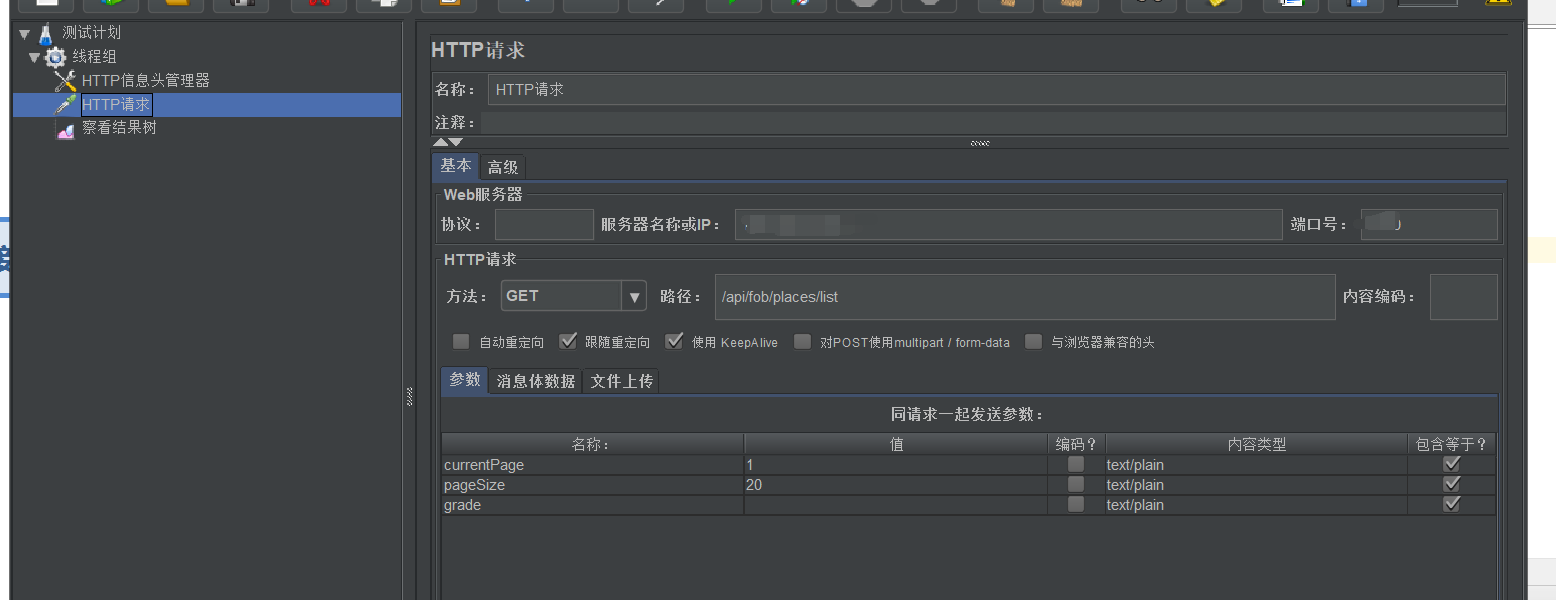The height and width of the screenshot is (600, 1556).
Task: Disable the 使用 KeepAlive checkbox
Action: pos(674,341)
